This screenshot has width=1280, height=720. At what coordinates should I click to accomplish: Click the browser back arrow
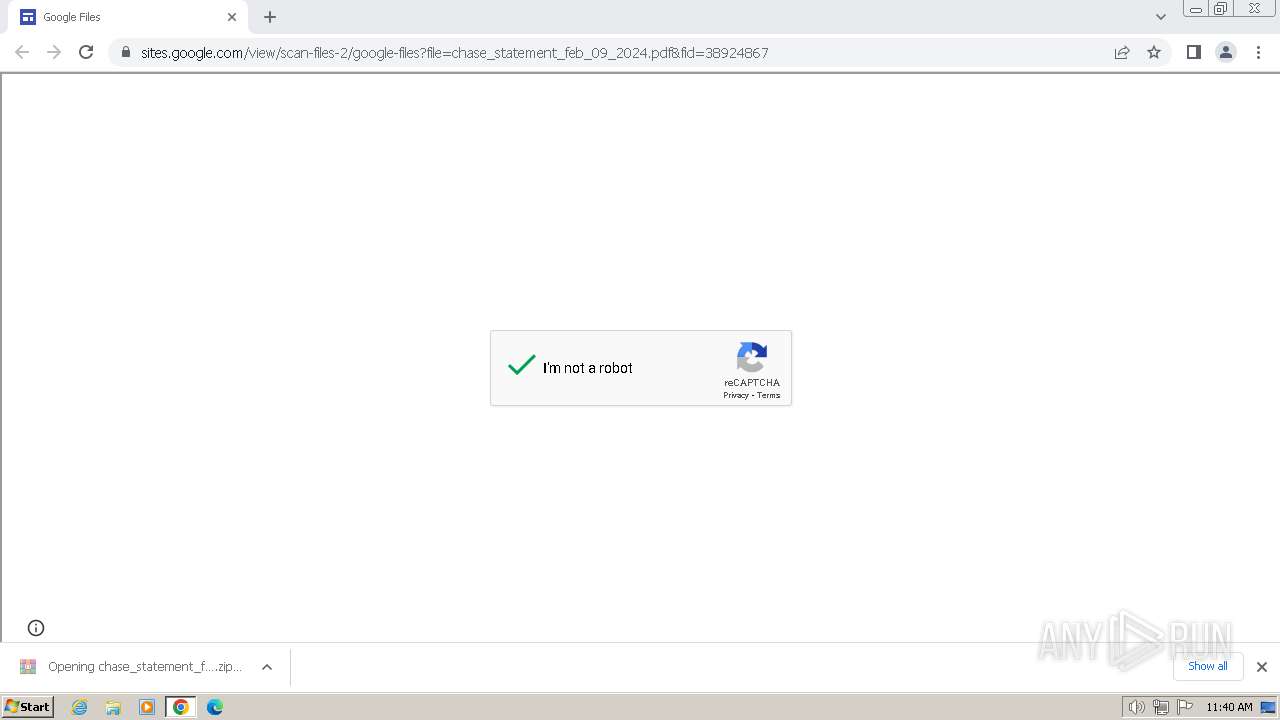pyautogui.click(x=22, y=52)
